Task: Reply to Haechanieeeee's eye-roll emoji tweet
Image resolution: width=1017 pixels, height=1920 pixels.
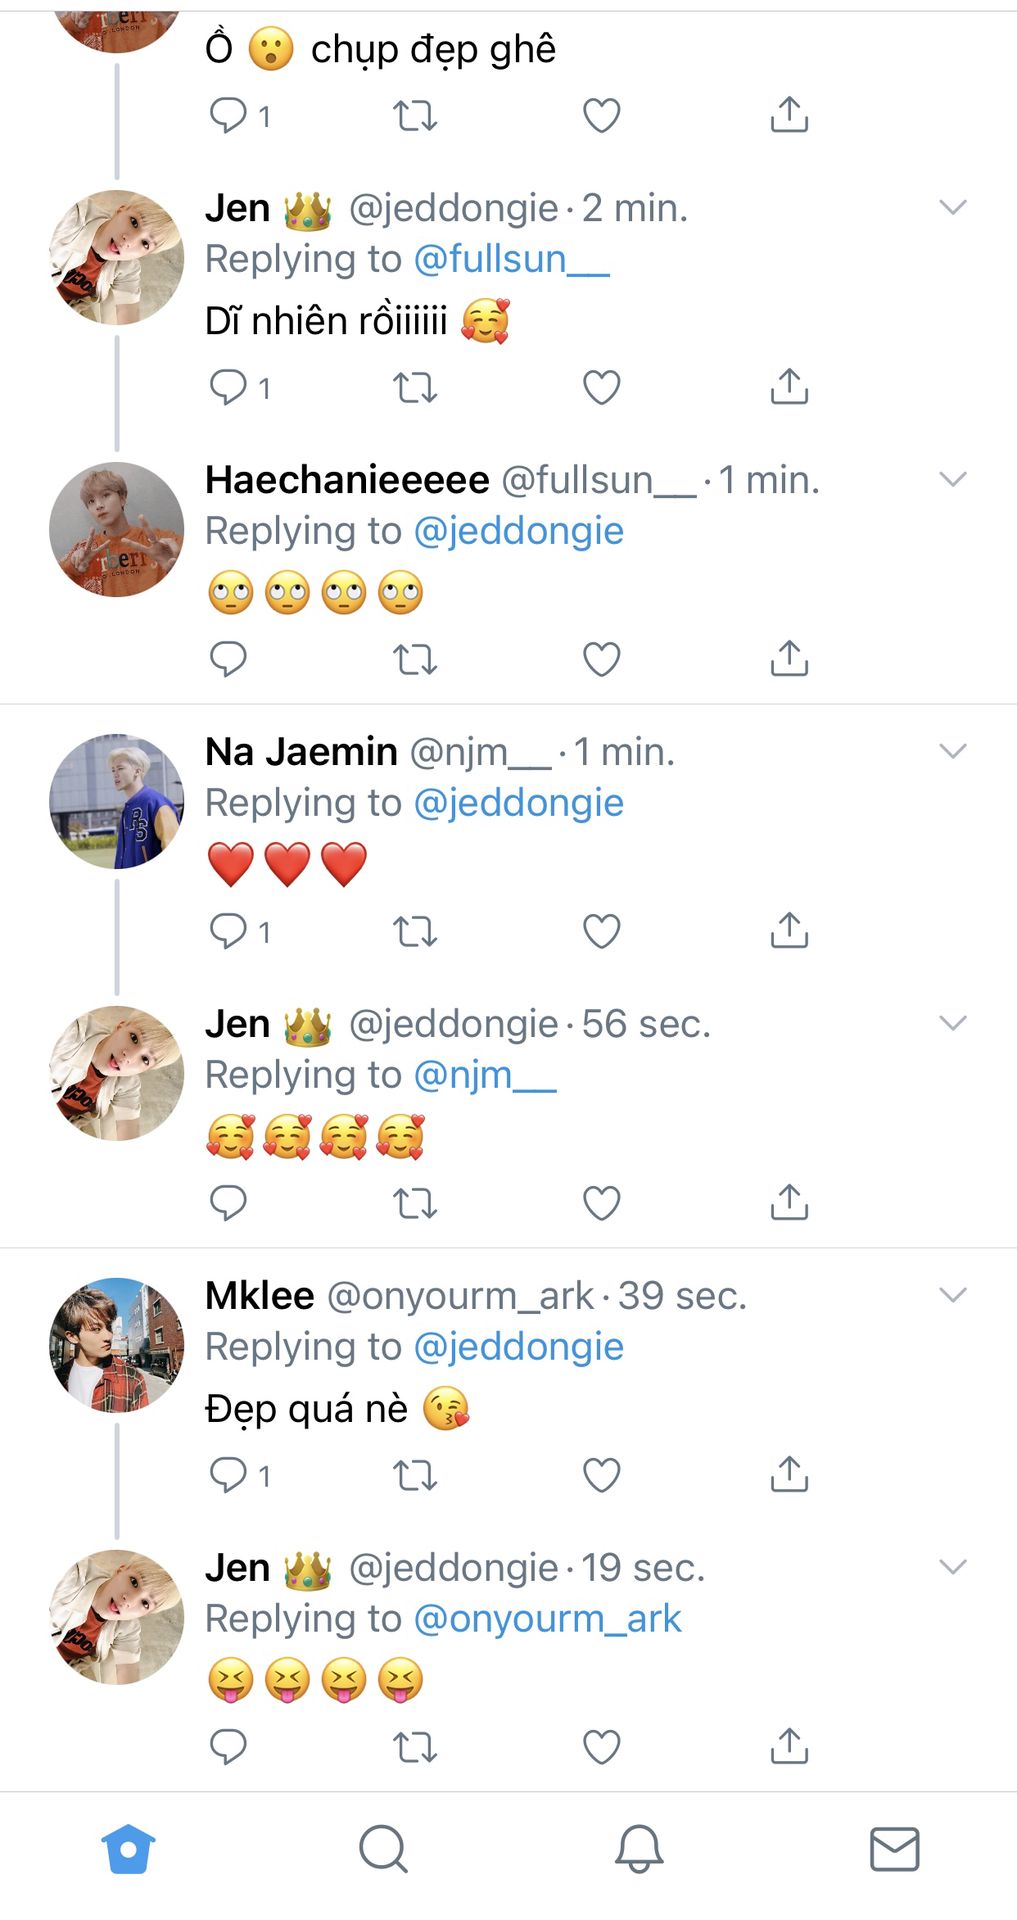Action: tap(228, 659)
